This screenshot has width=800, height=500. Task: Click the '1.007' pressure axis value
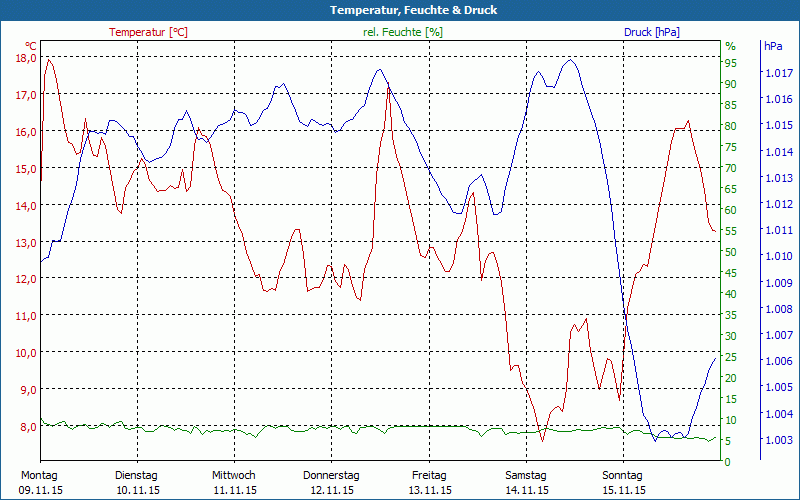click(x=779, y=335)
